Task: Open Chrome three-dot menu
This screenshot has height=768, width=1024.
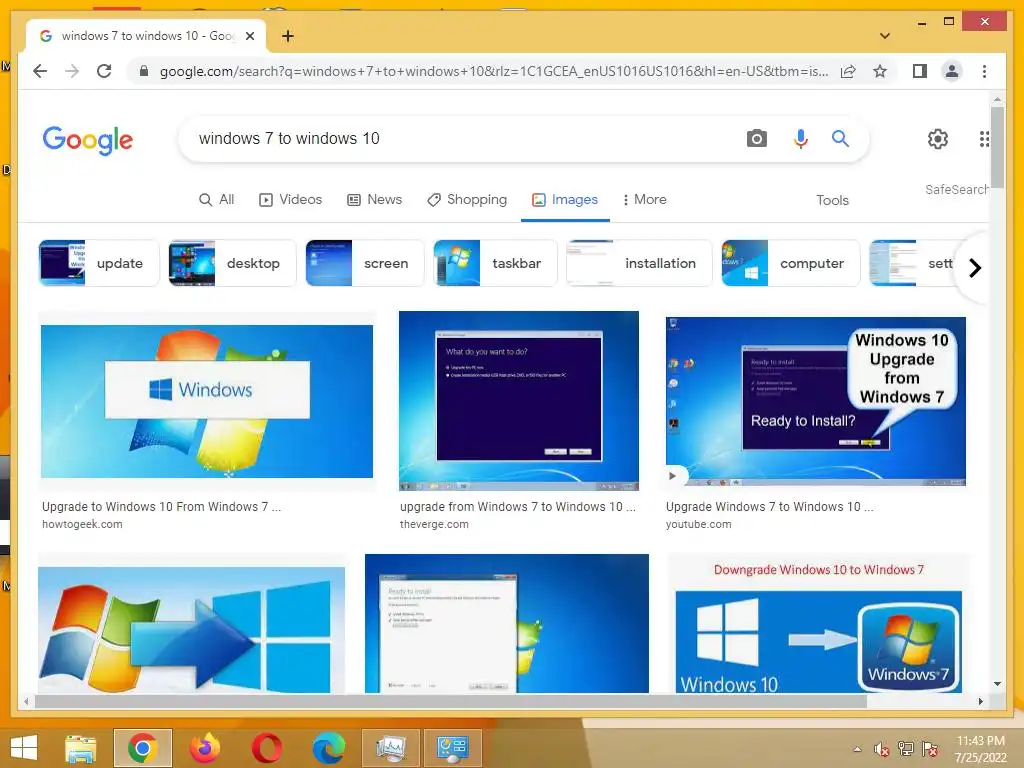Action: tap(984, 71)
